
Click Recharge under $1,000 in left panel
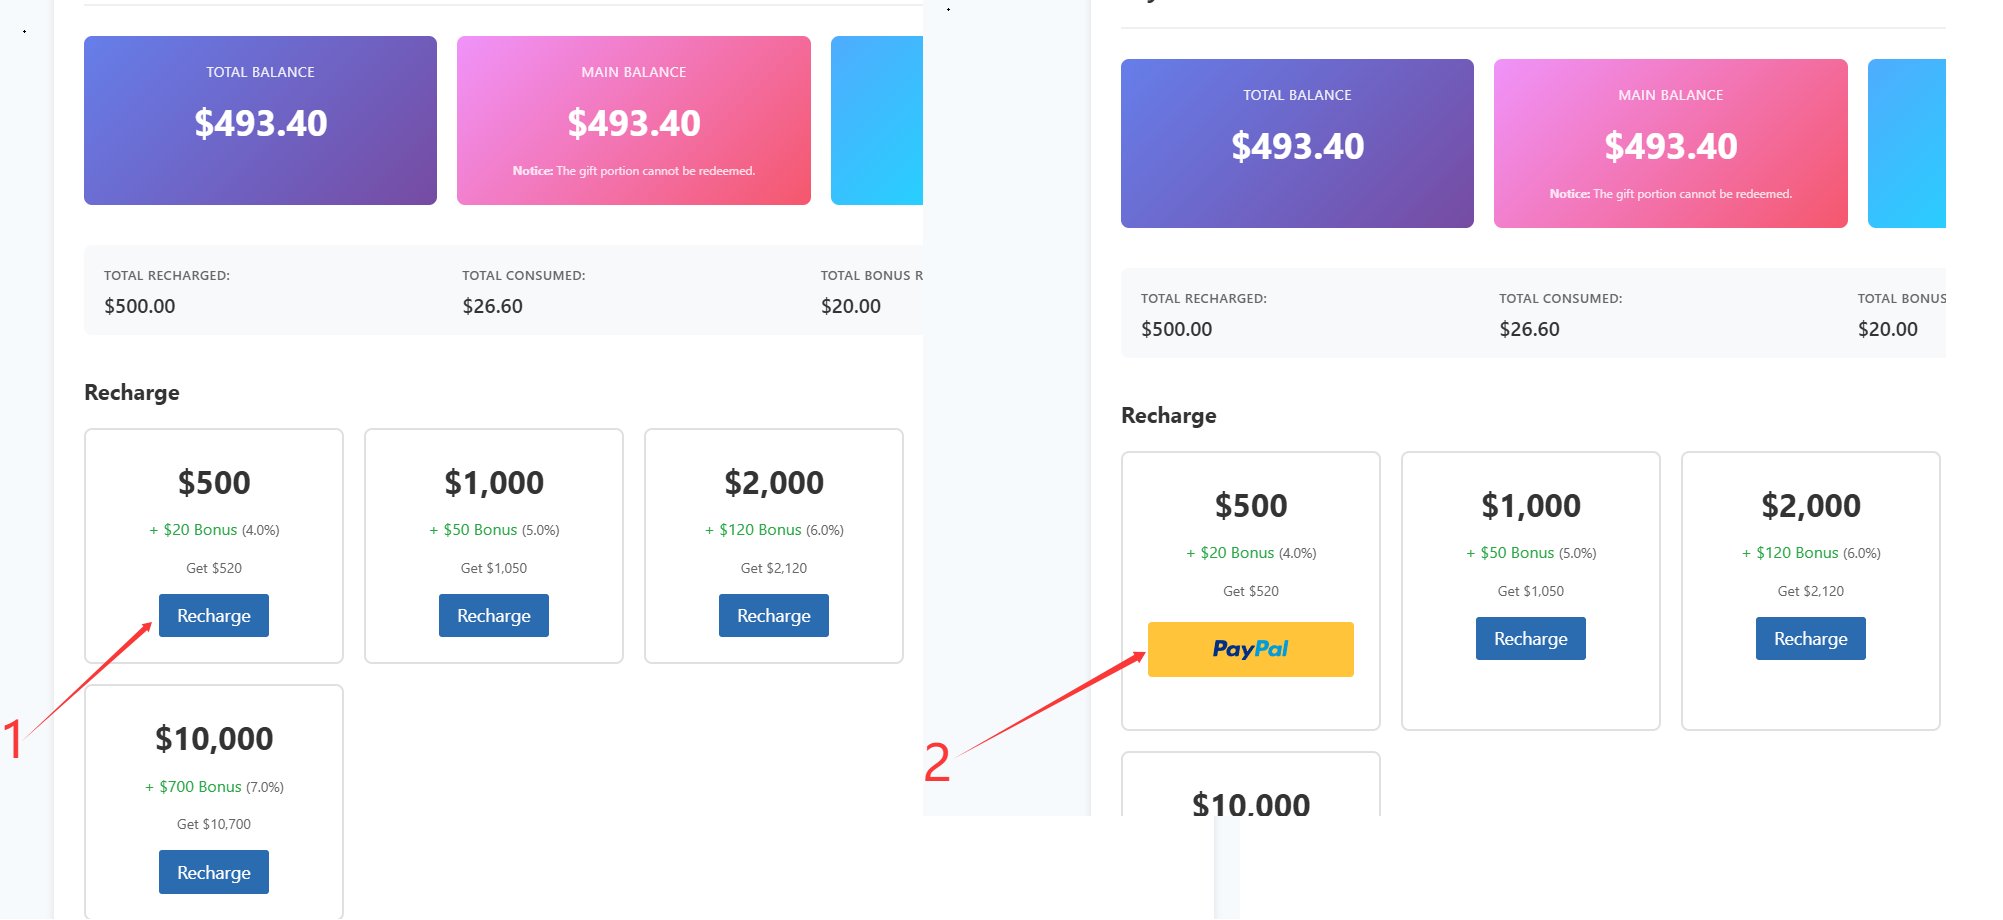(x=493, y=616)
